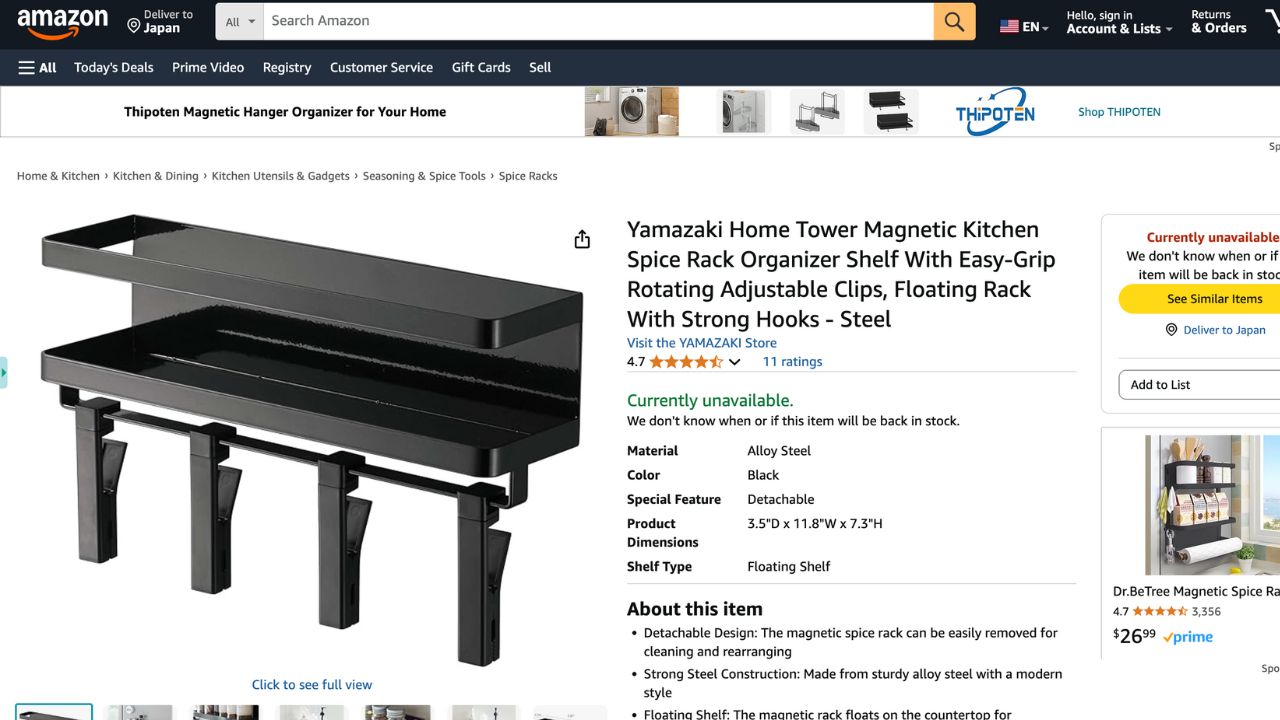
Task: Select Customer Service from the nav bar
Action: [x=381, y=67]
